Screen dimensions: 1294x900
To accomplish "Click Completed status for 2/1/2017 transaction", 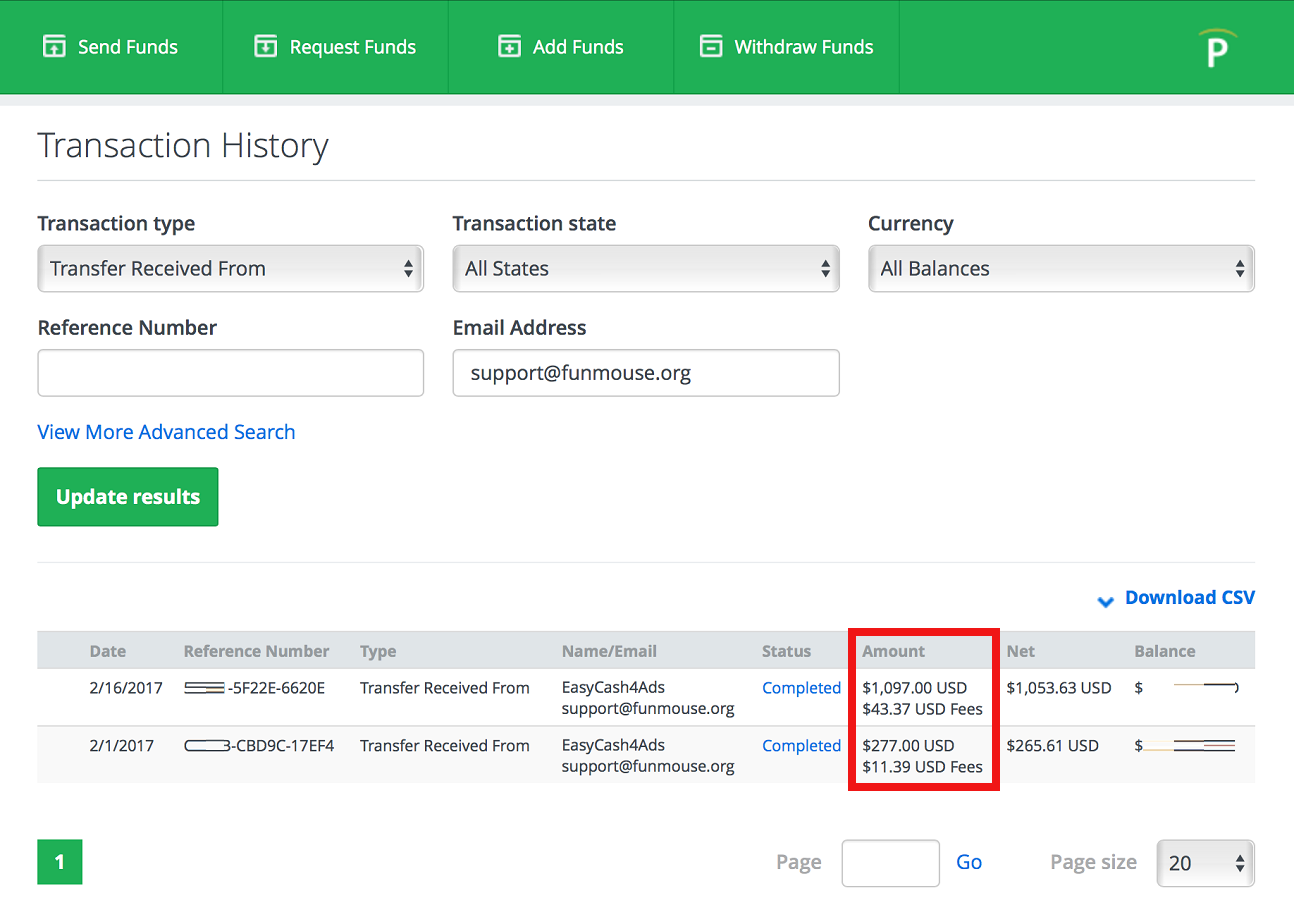I will 801,746.
